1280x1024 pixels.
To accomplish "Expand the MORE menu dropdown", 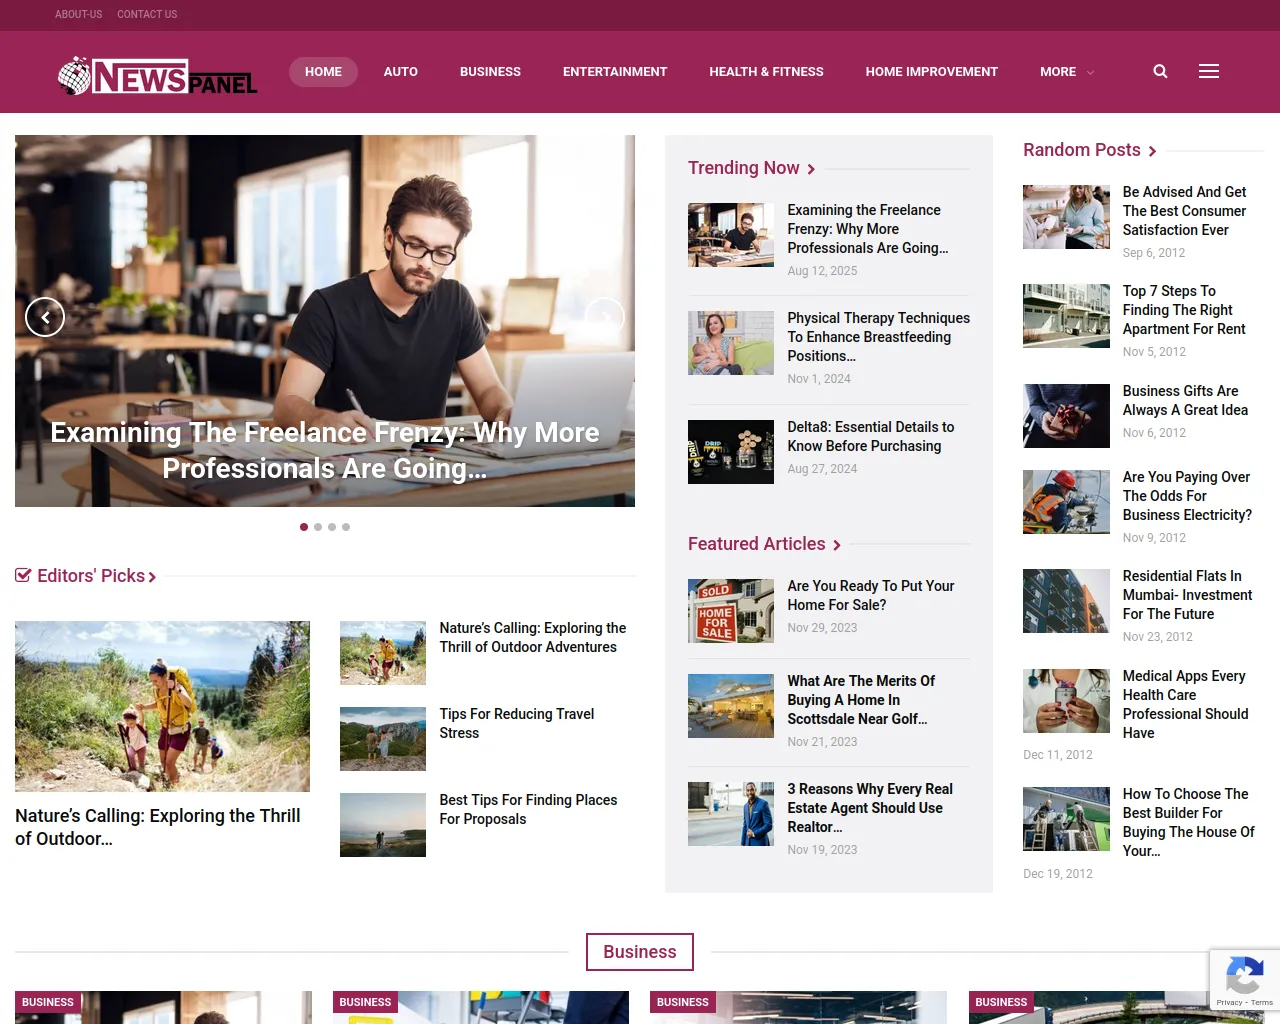I will pos(1067,72).
